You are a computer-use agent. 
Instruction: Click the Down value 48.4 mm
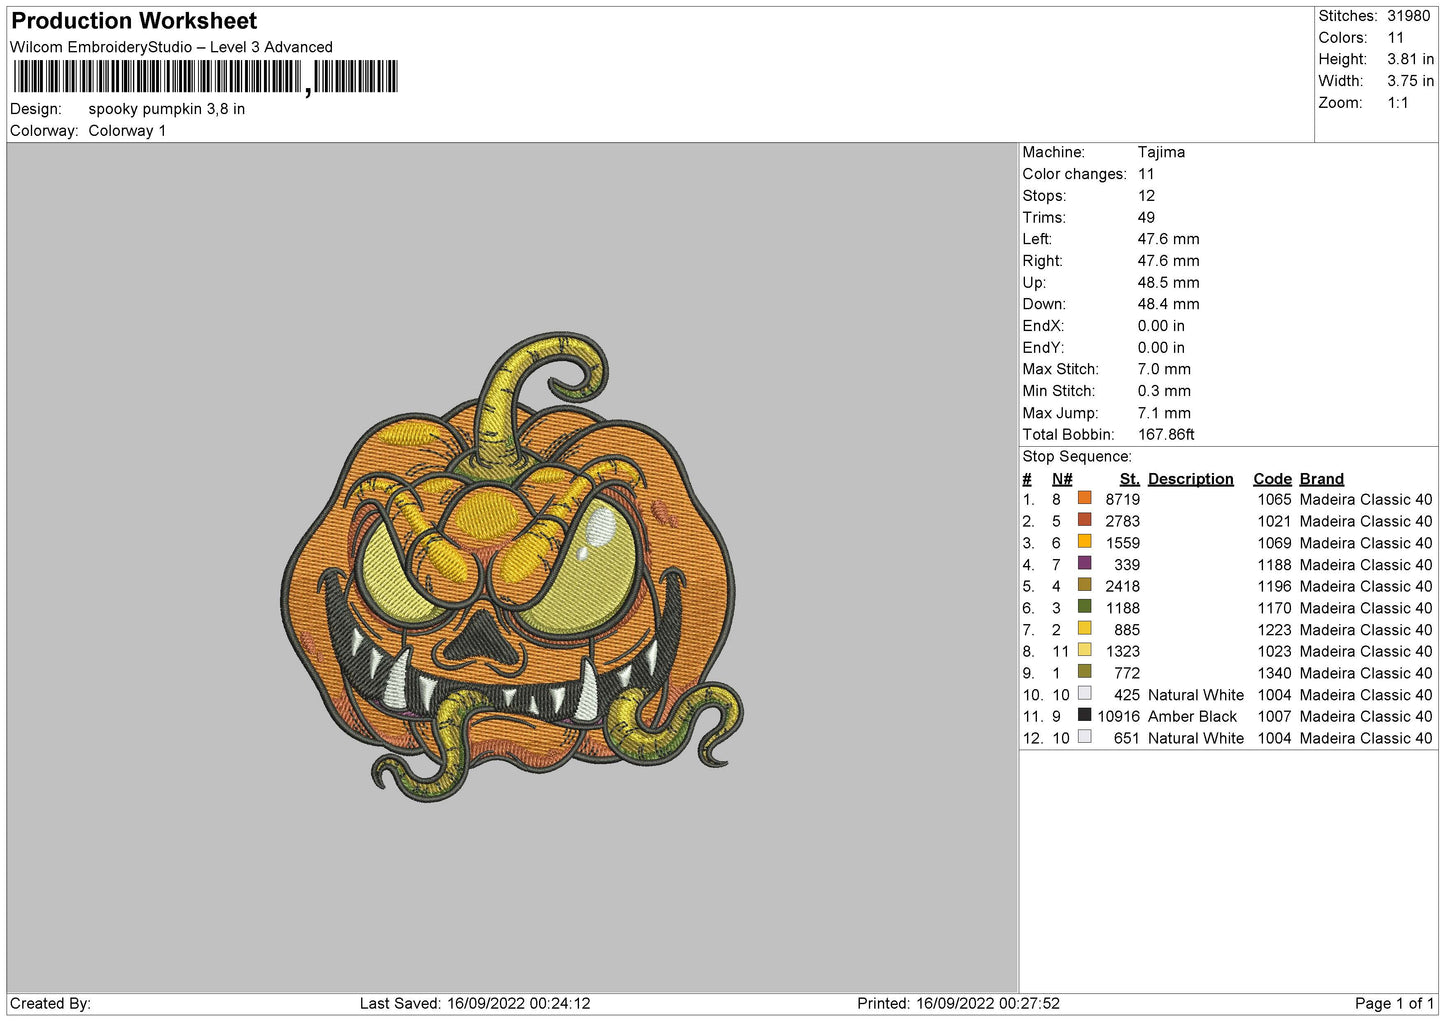click(x=1168, y=304)
